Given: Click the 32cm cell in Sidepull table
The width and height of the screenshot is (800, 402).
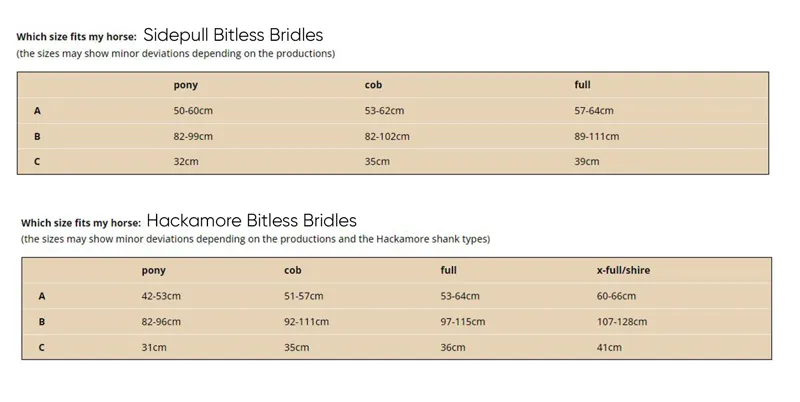Looking at the screenshot, I should [x=186, y=161].
